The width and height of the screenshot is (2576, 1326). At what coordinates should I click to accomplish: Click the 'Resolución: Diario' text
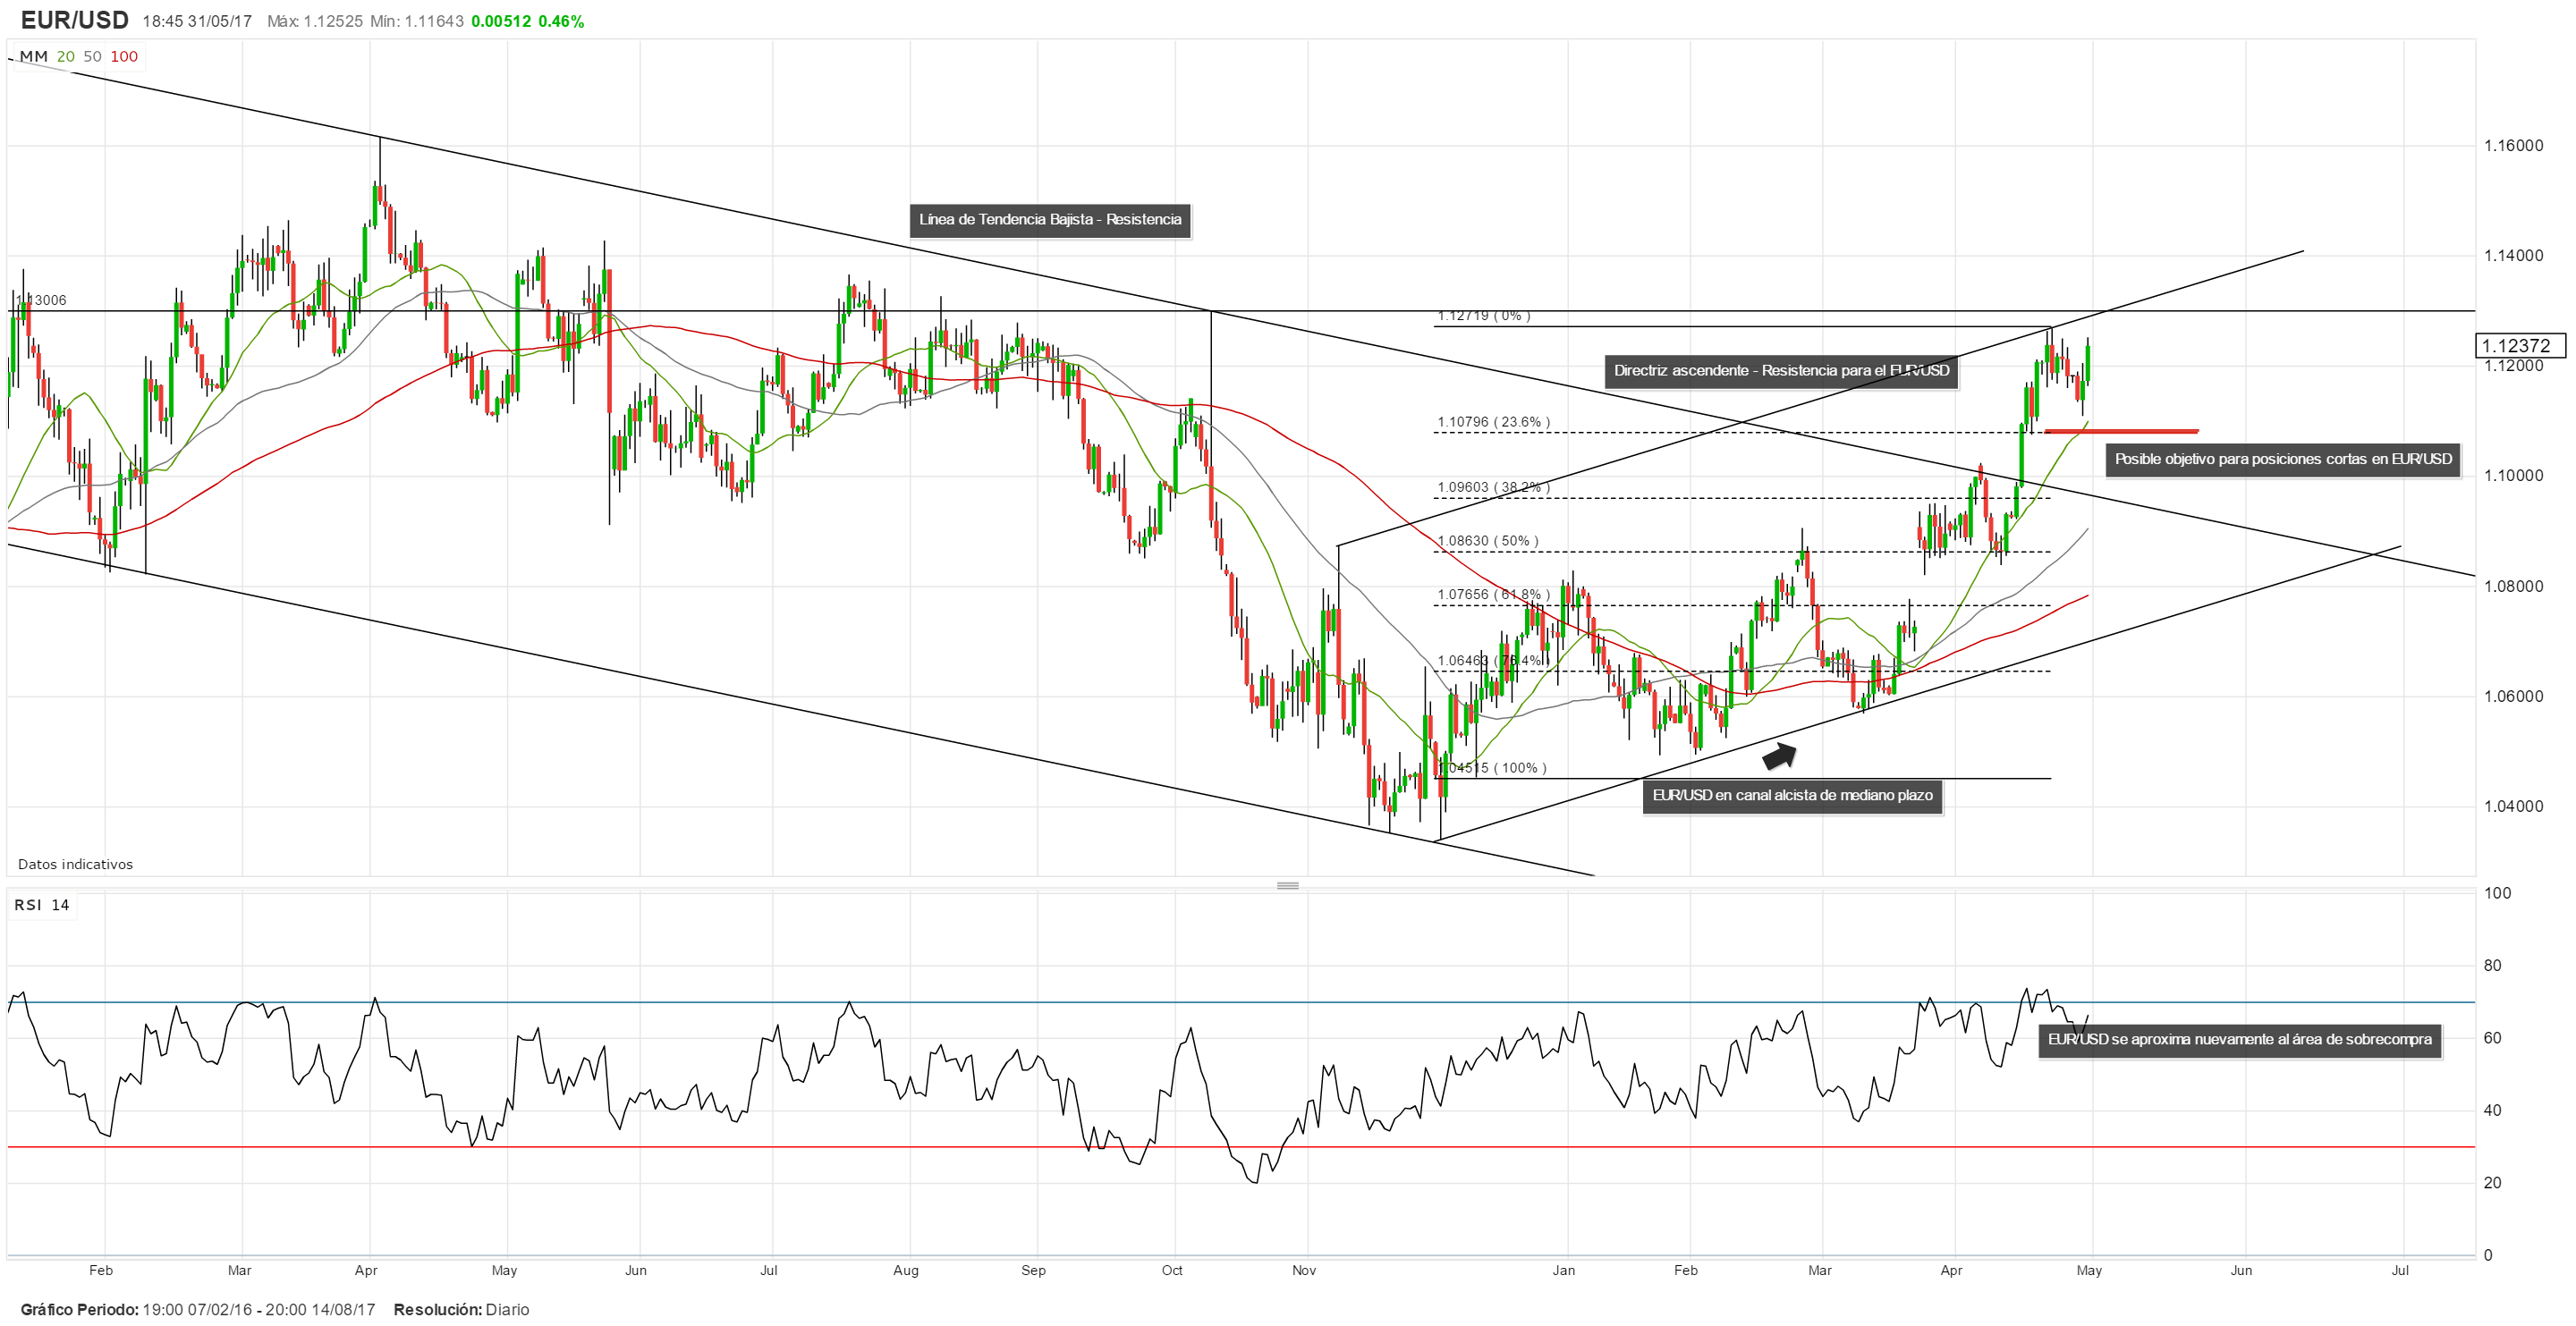pos(461,1309)
